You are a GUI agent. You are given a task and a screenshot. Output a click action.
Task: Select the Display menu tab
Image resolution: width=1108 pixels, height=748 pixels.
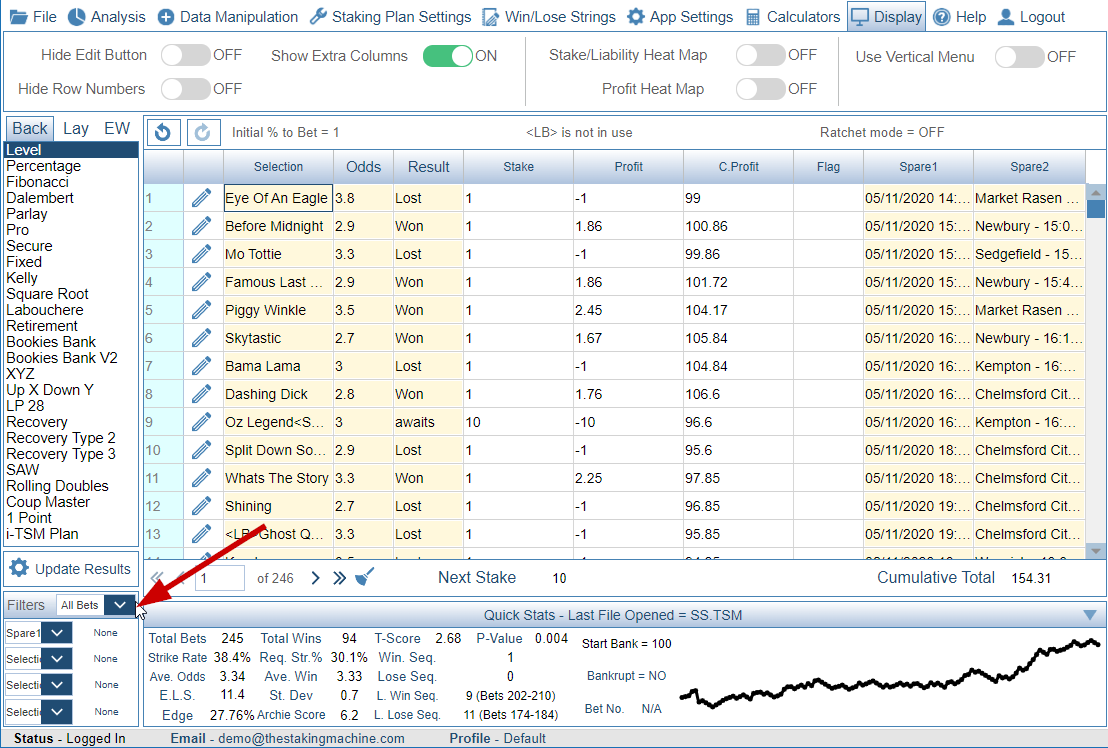pos(887,17)
